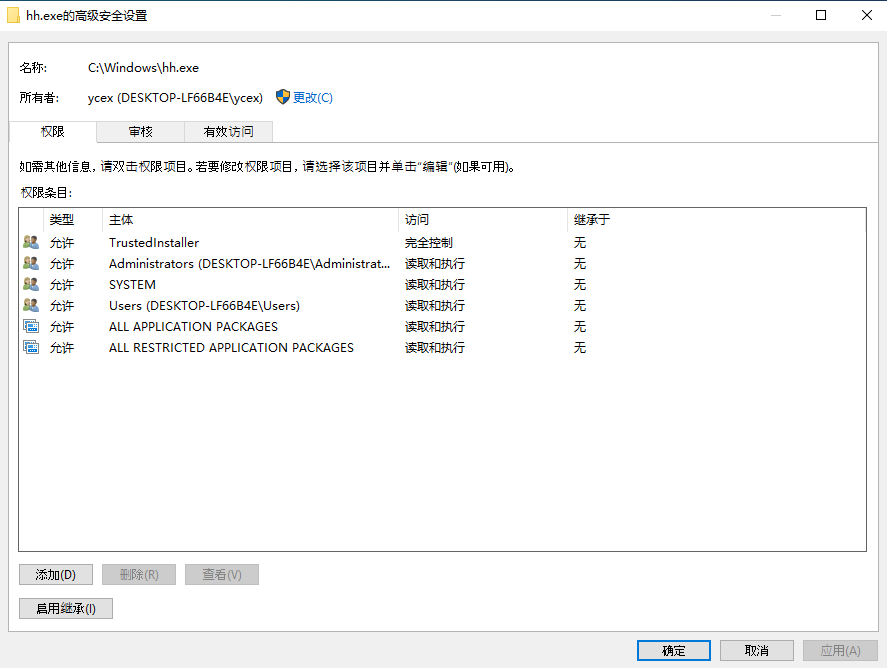Image resolution: width=887 pixels, height=668 pixels.
Task: Click the shield icon next to 更改(C)
Action: (x=283, y=97)
